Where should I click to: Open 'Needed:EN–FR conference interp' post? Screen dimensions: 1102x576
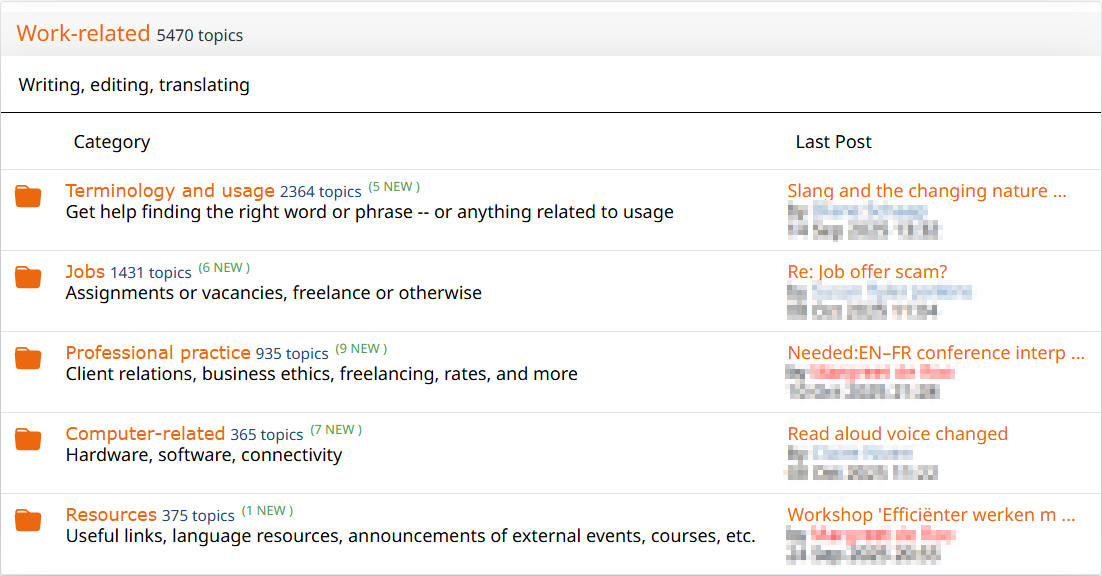tap(935, 353)
